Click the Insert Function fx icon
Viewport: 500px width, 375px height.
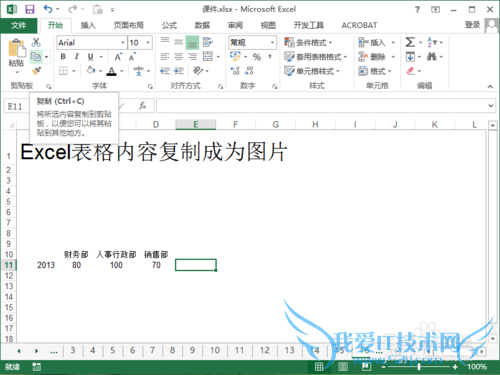[143, 106]
